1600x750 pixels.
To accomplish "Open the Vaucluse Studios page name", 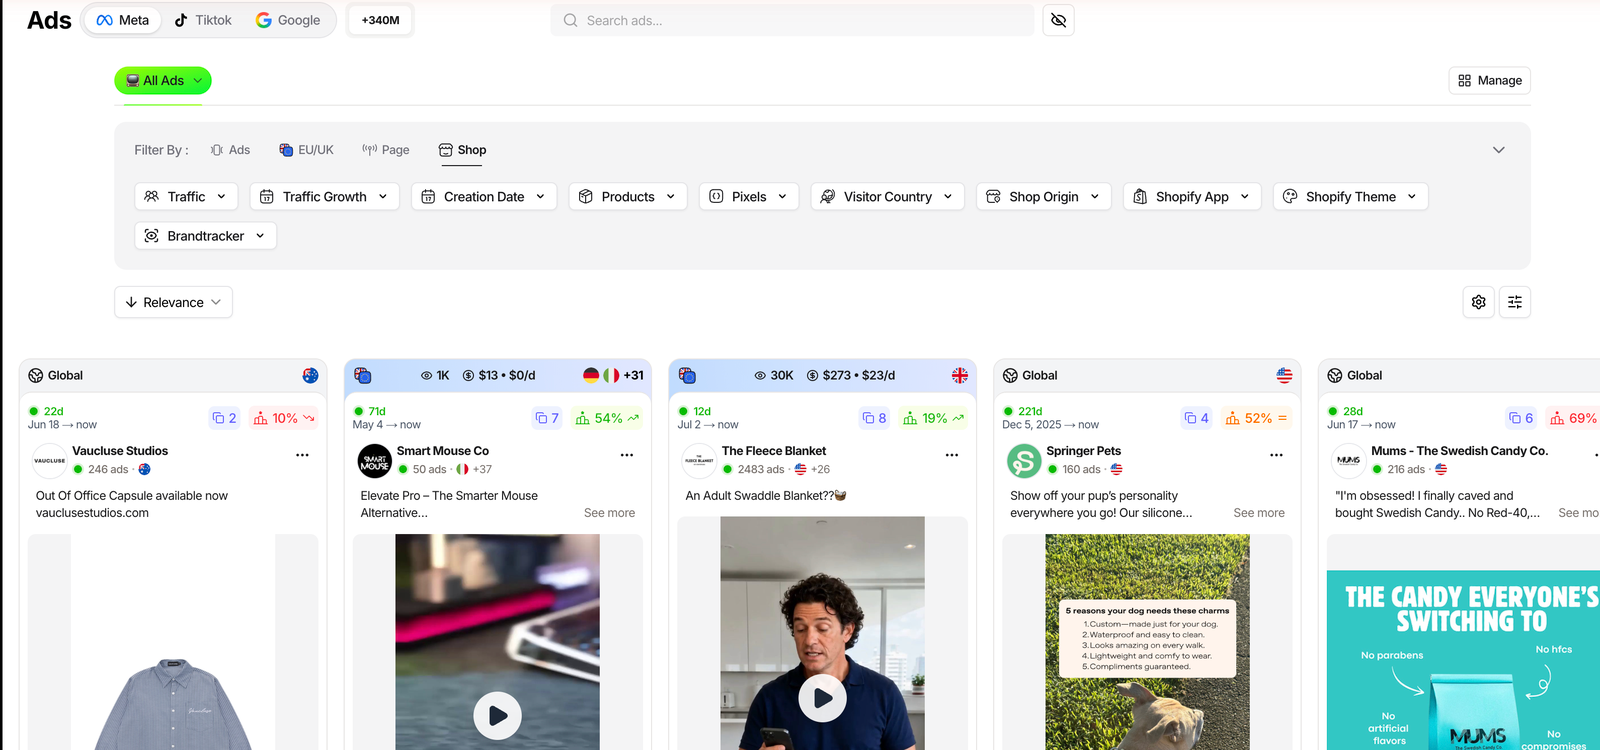I will tap(120, 451).
